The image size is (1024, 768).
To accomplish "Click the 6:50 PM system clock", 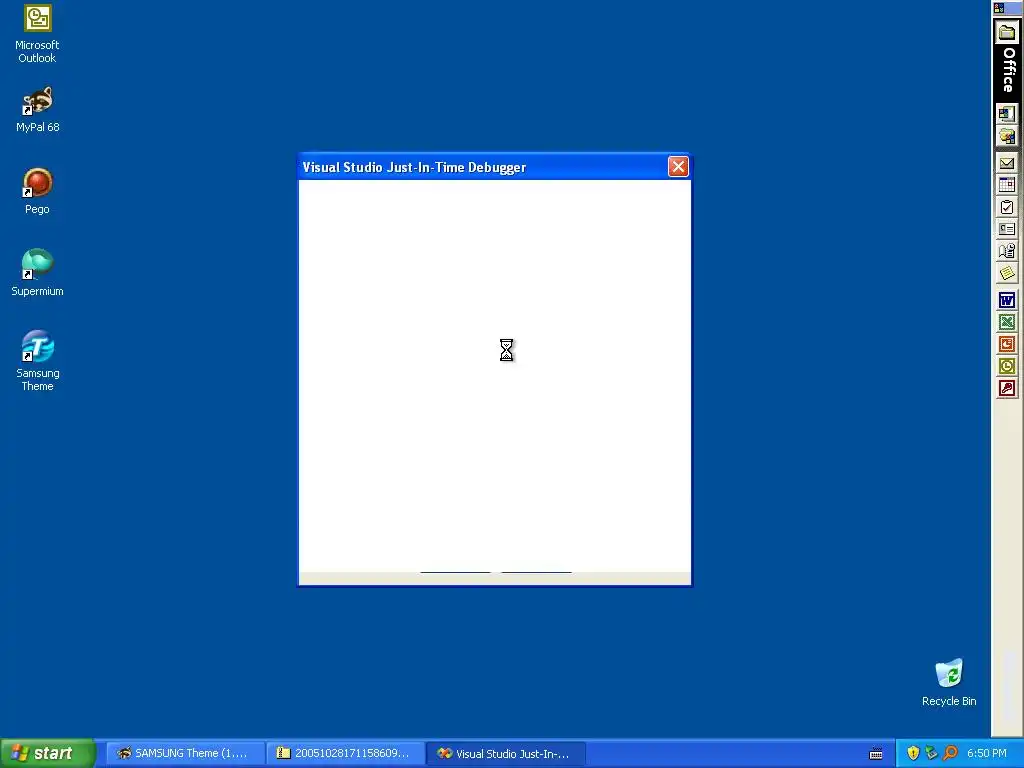I will [x=986, y=753].
